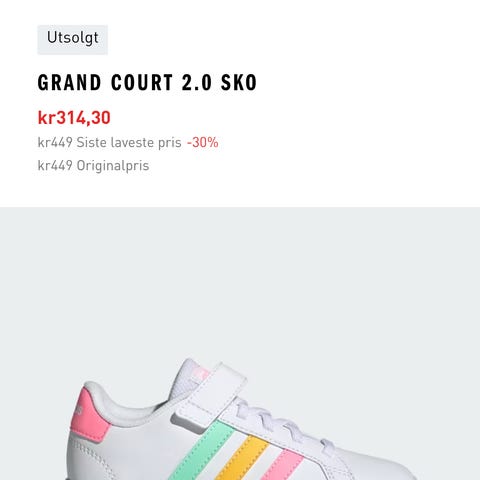Tap the -30% discount label

click(203, 143)
